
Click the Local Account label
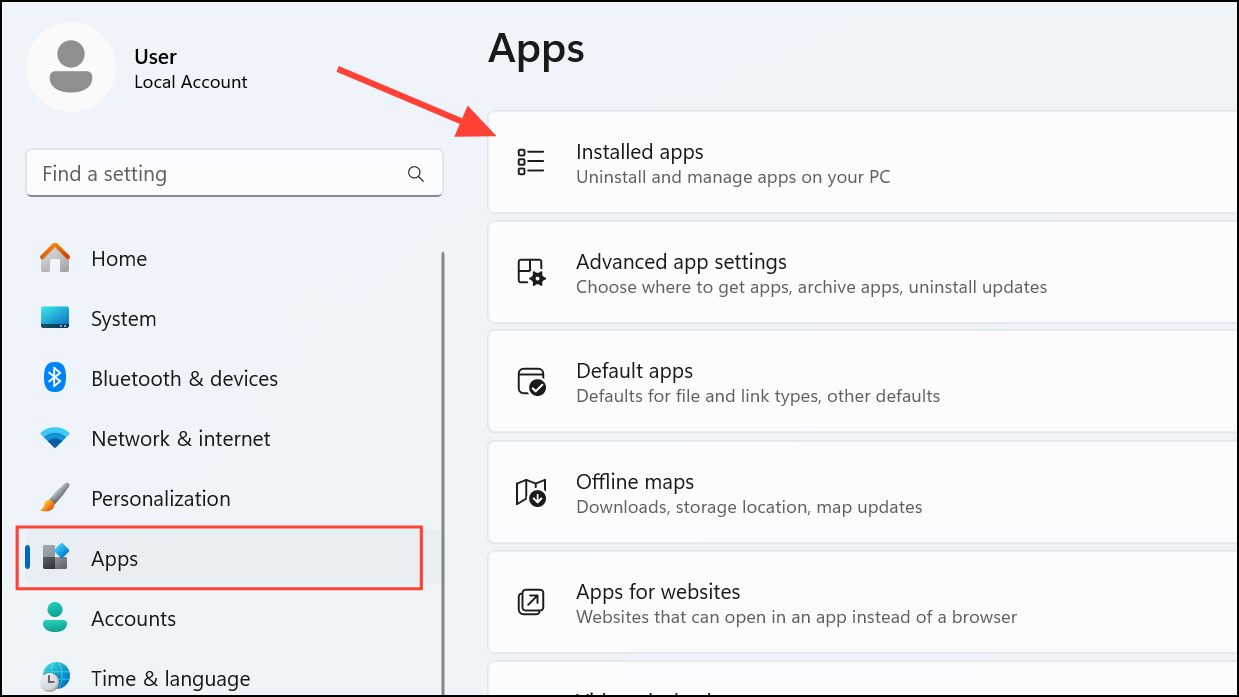tap(190, 82)
